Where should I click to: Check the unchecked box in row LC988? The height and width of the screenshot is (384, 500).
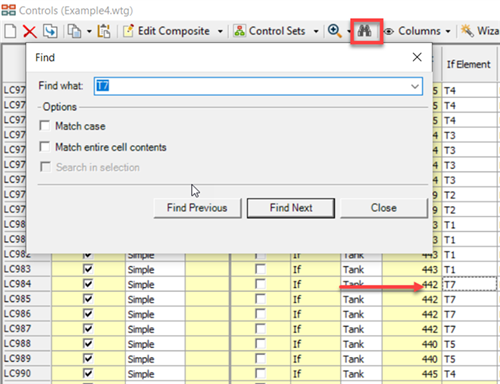coord(260,344)
